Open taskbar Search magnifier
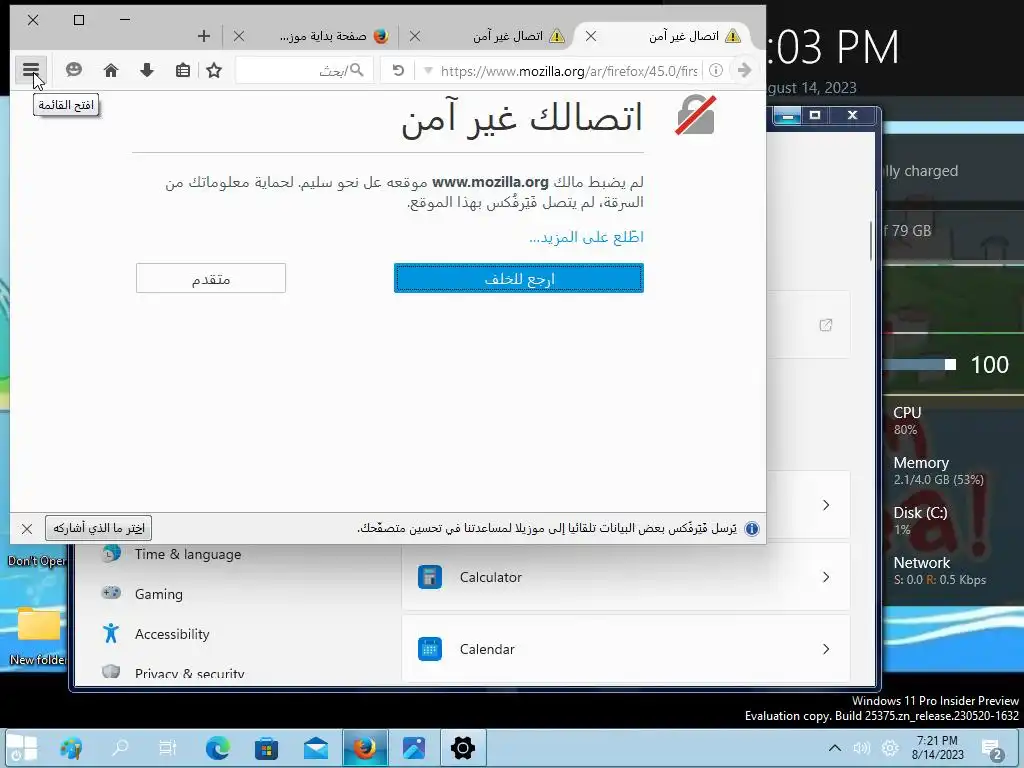The width and height of the screenshot is (1024, 768). click(120, 747)
